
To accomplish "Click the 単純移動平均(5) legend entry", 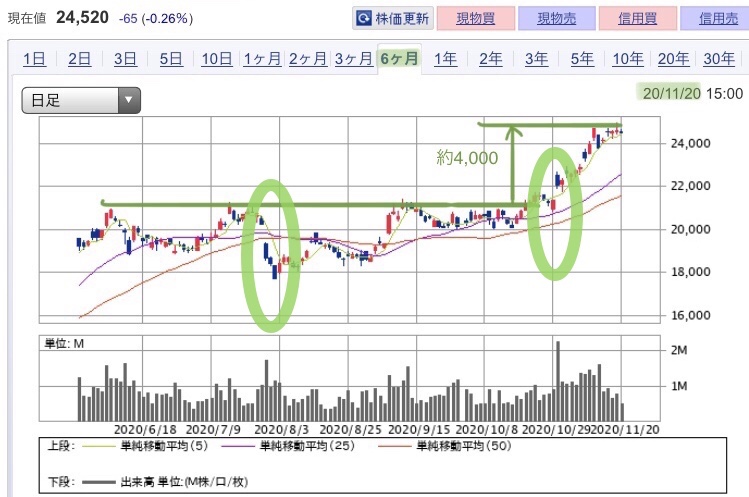I will point(145,446).
